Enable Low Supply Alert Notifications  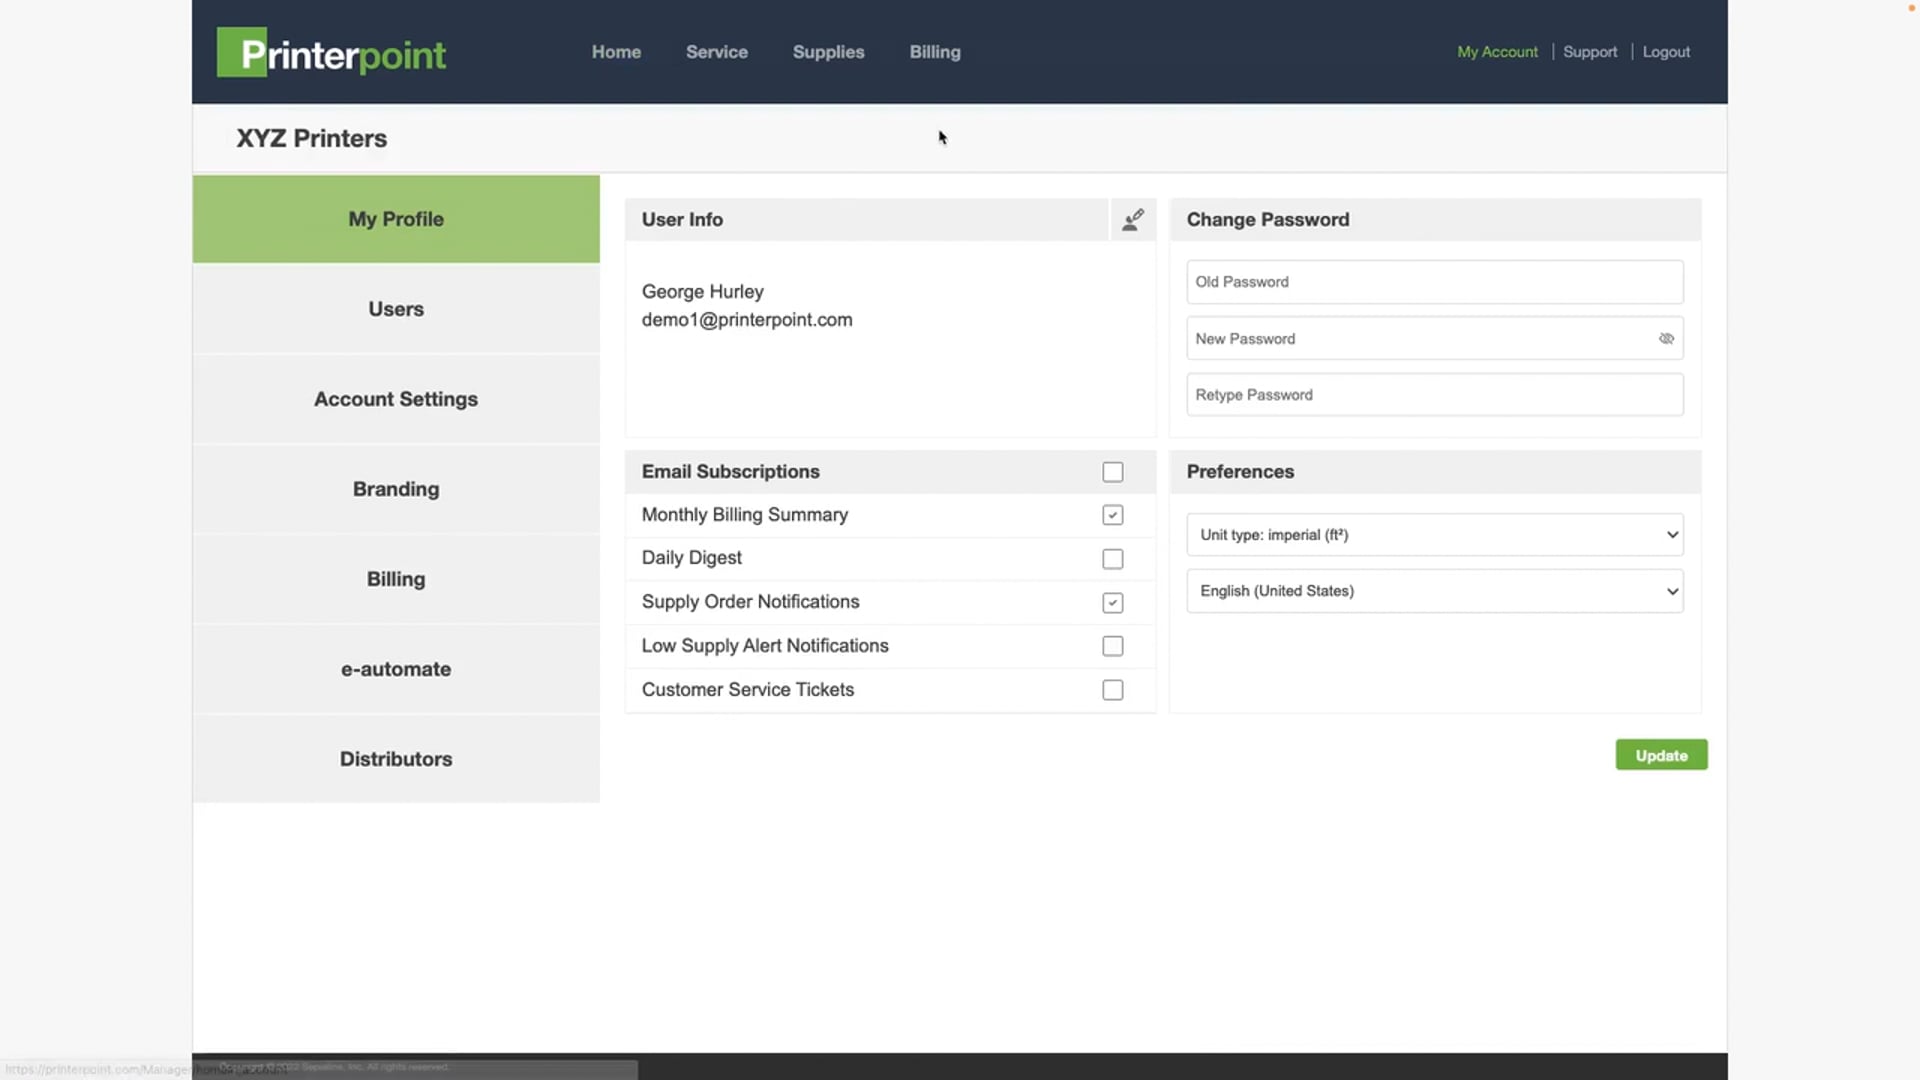pyautogui.click(x=1112, y=645)
